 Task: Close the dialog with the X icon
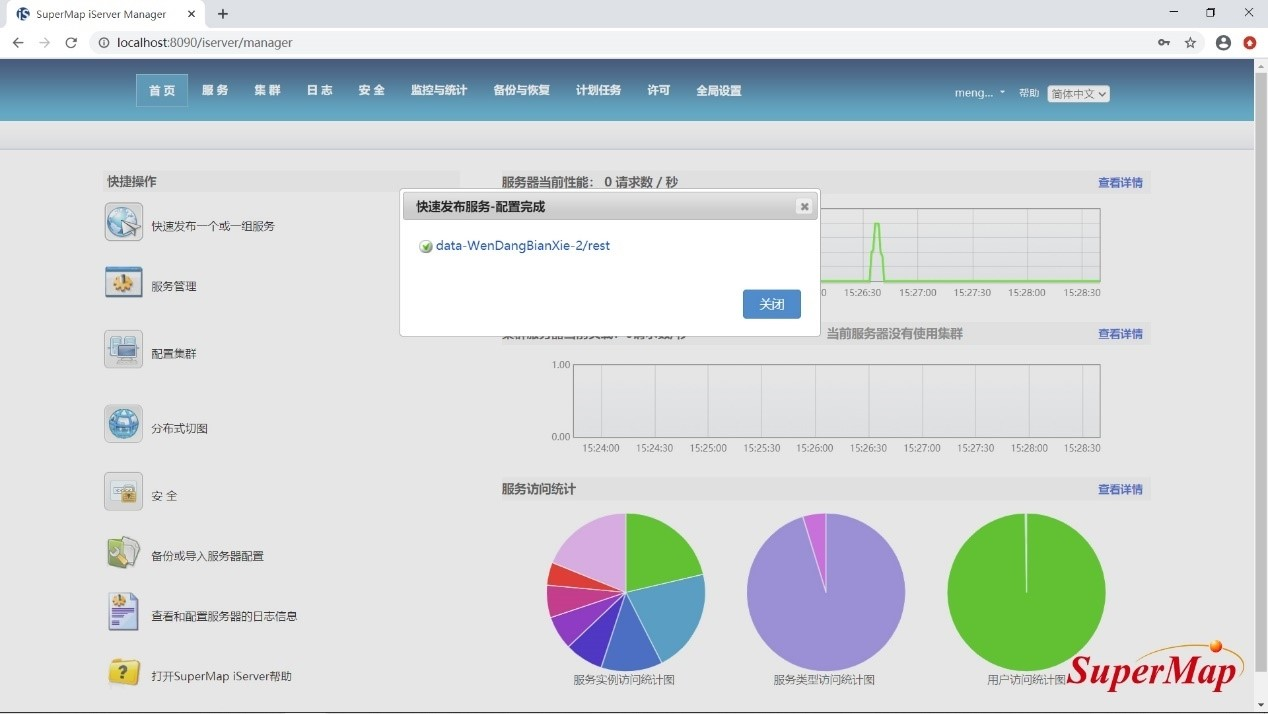coord(804,207)
